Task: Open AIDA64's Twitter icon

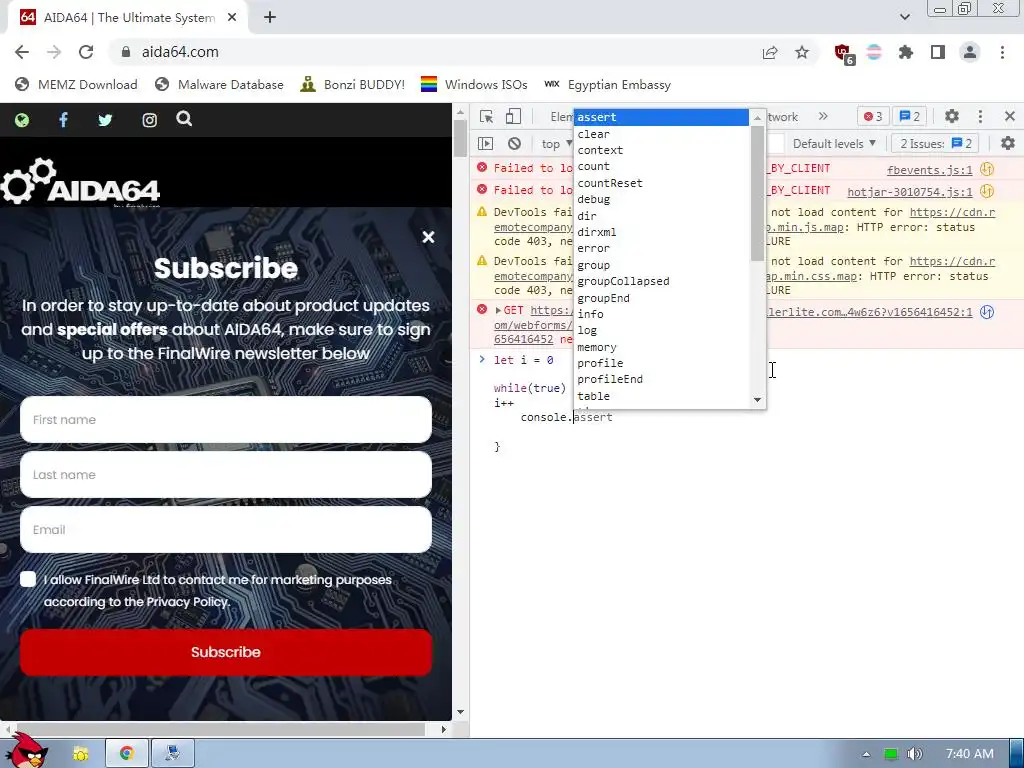Action: click(x=105, y=120)
